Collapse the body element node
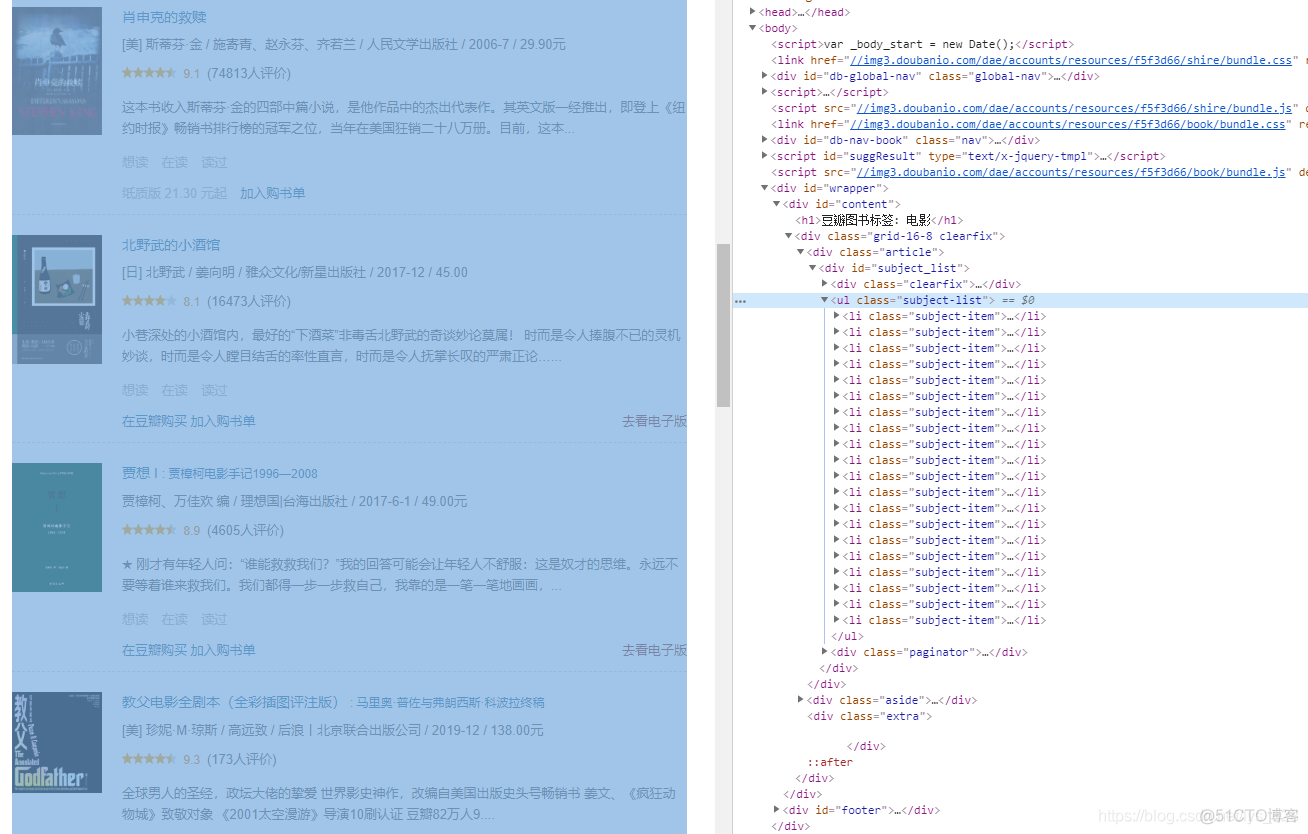The height and width of the screenshot is (834, 1308). coord(753,28)
